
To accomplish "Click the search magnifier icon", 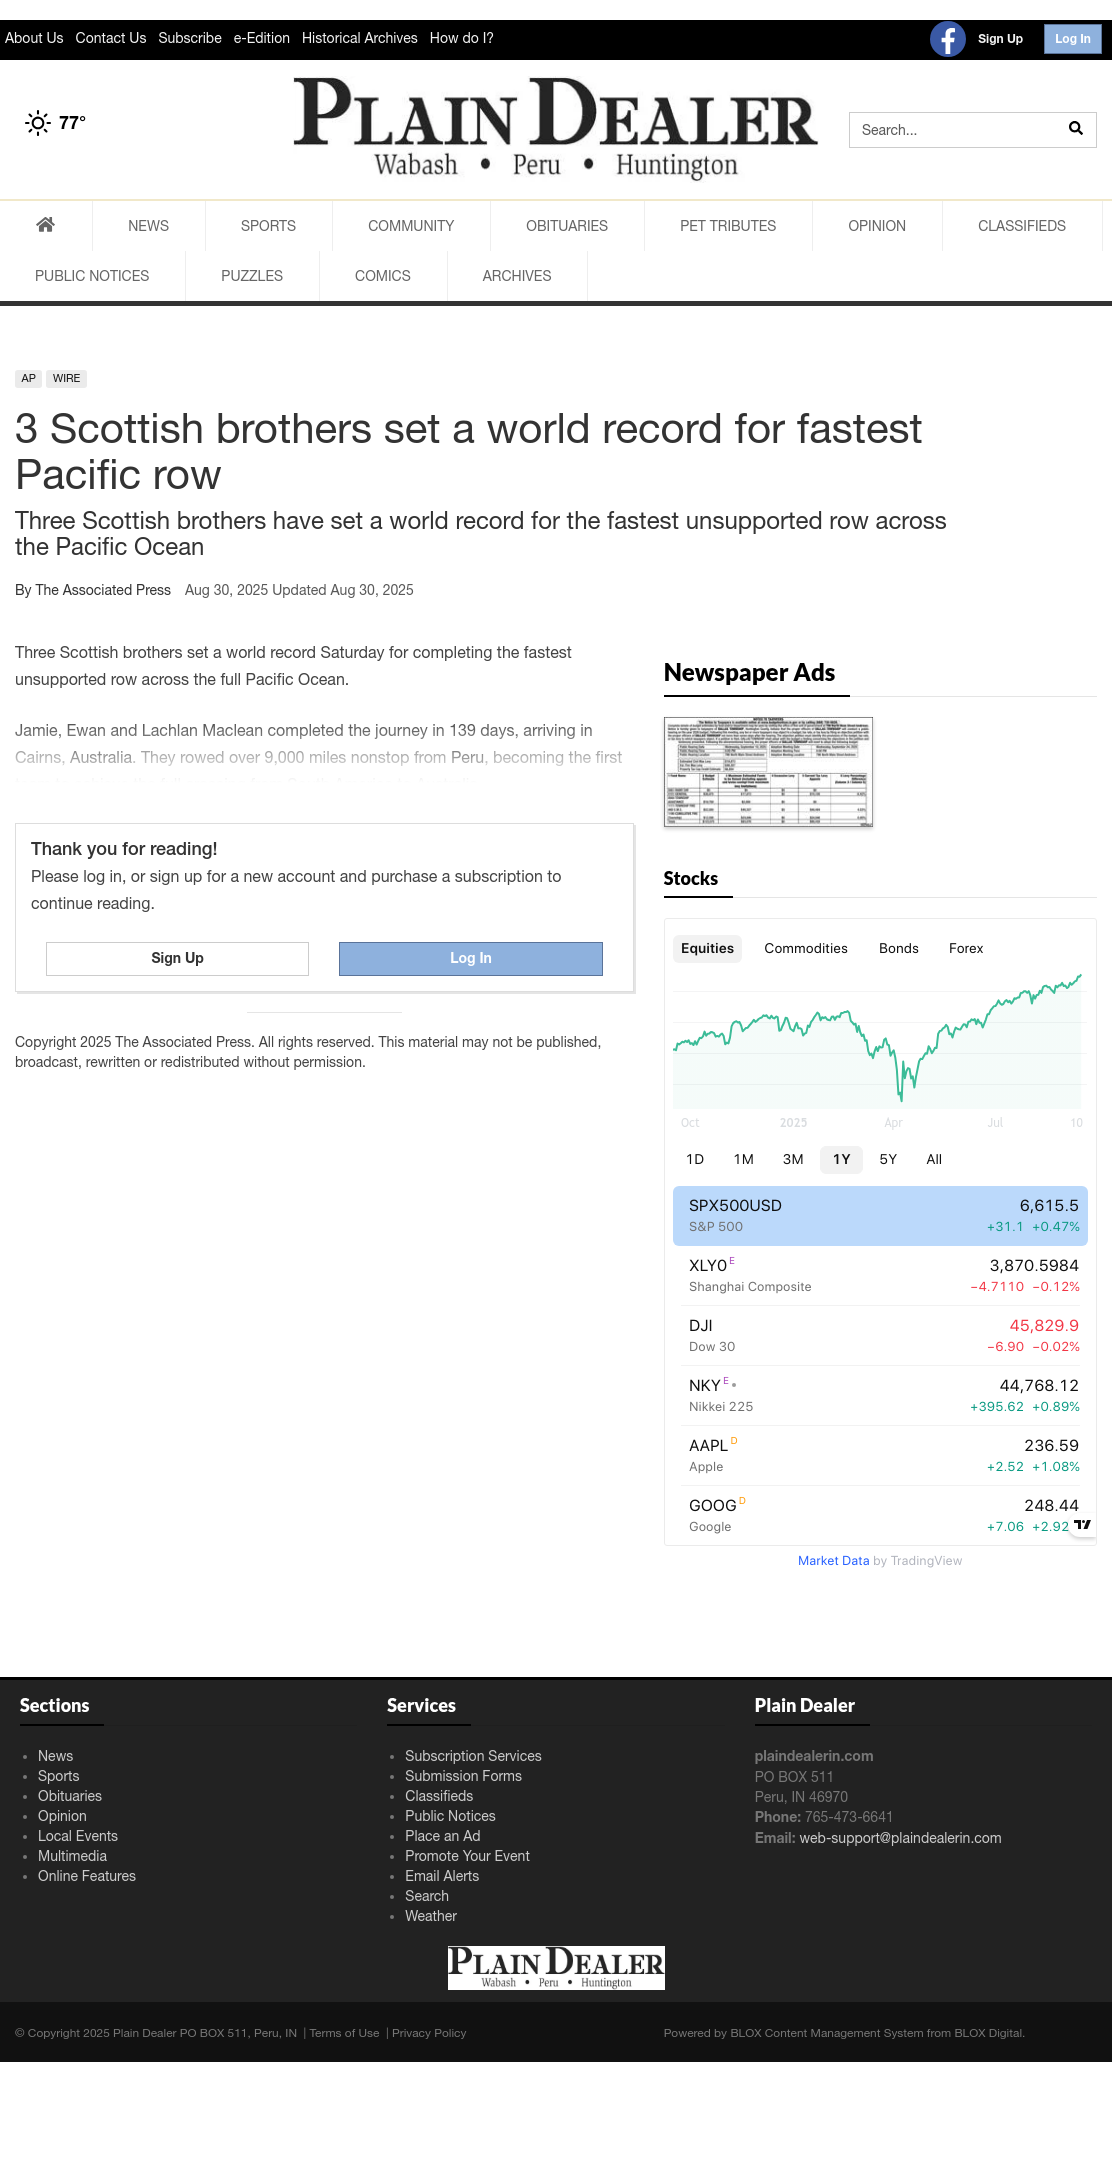I will [x=1075, y=129].
